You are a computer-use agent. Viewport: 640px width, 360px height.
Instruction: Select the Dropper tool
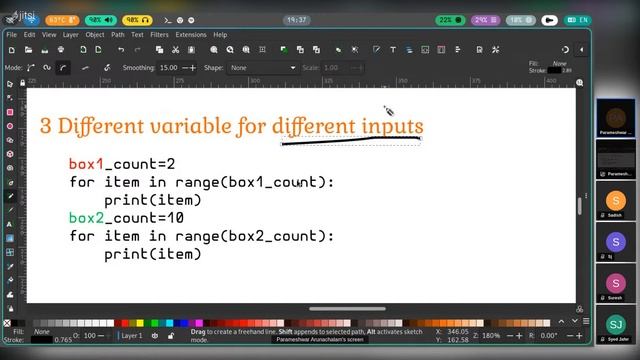coord(10,266)
